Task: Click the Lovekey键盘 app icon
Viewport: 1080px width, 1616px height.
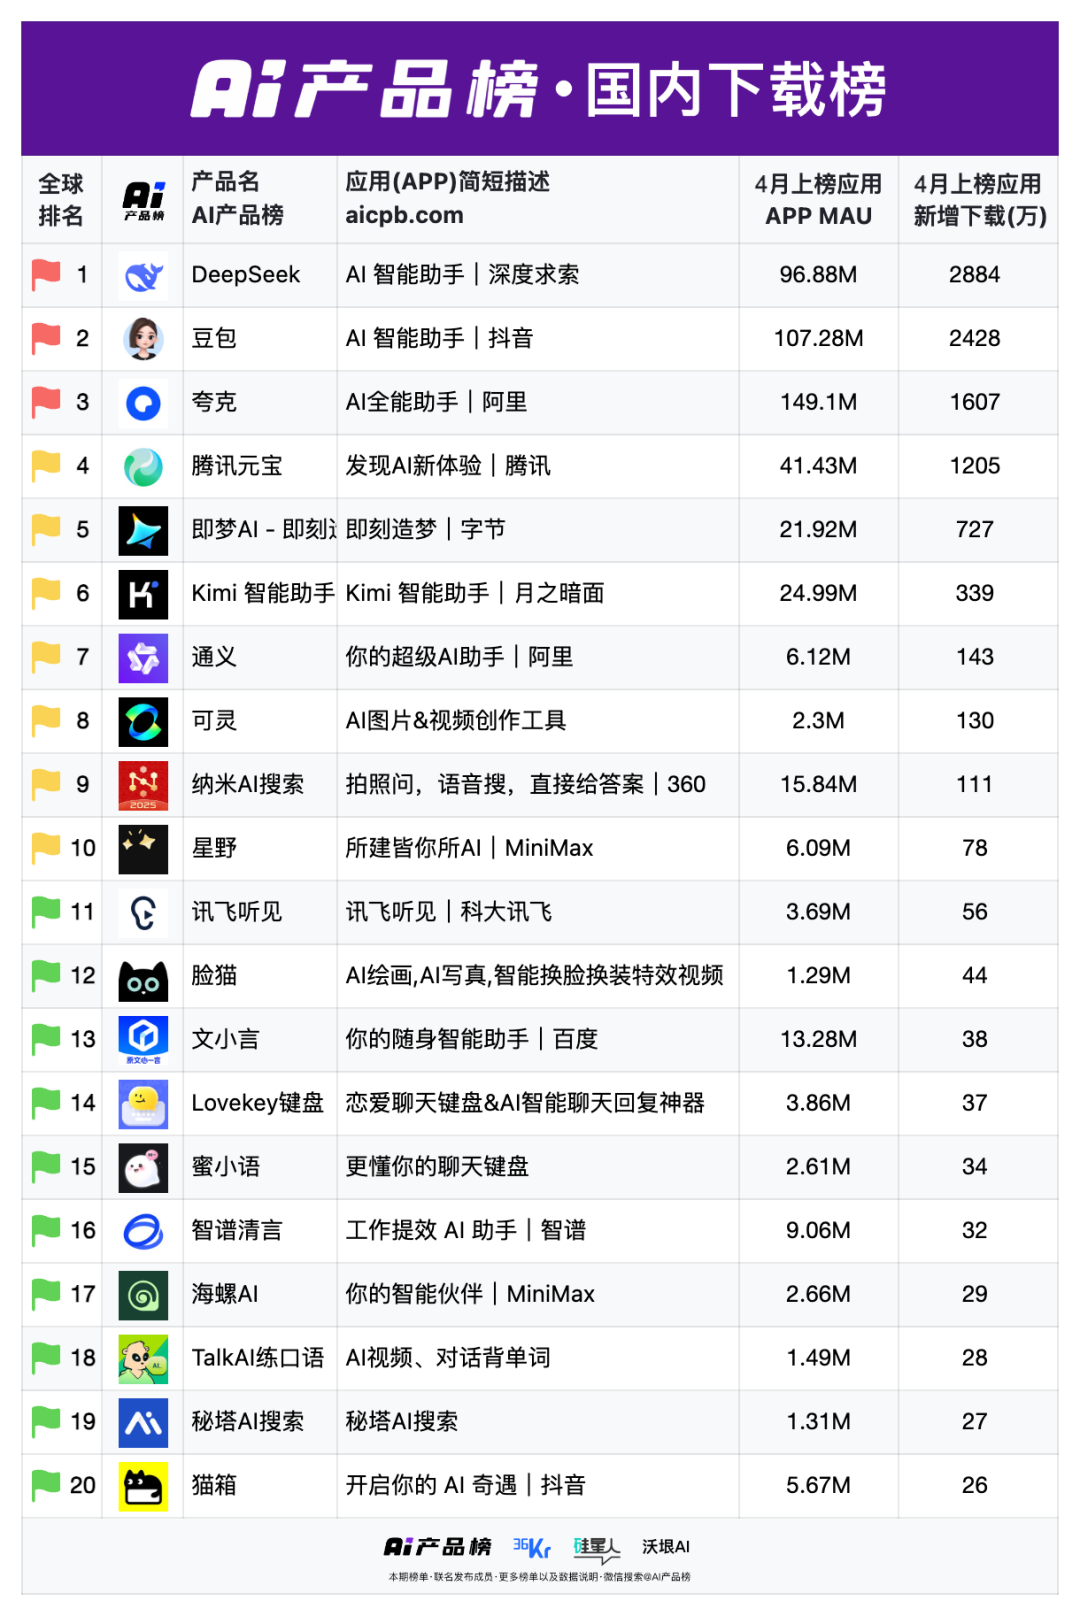Action: [143, 1104]
